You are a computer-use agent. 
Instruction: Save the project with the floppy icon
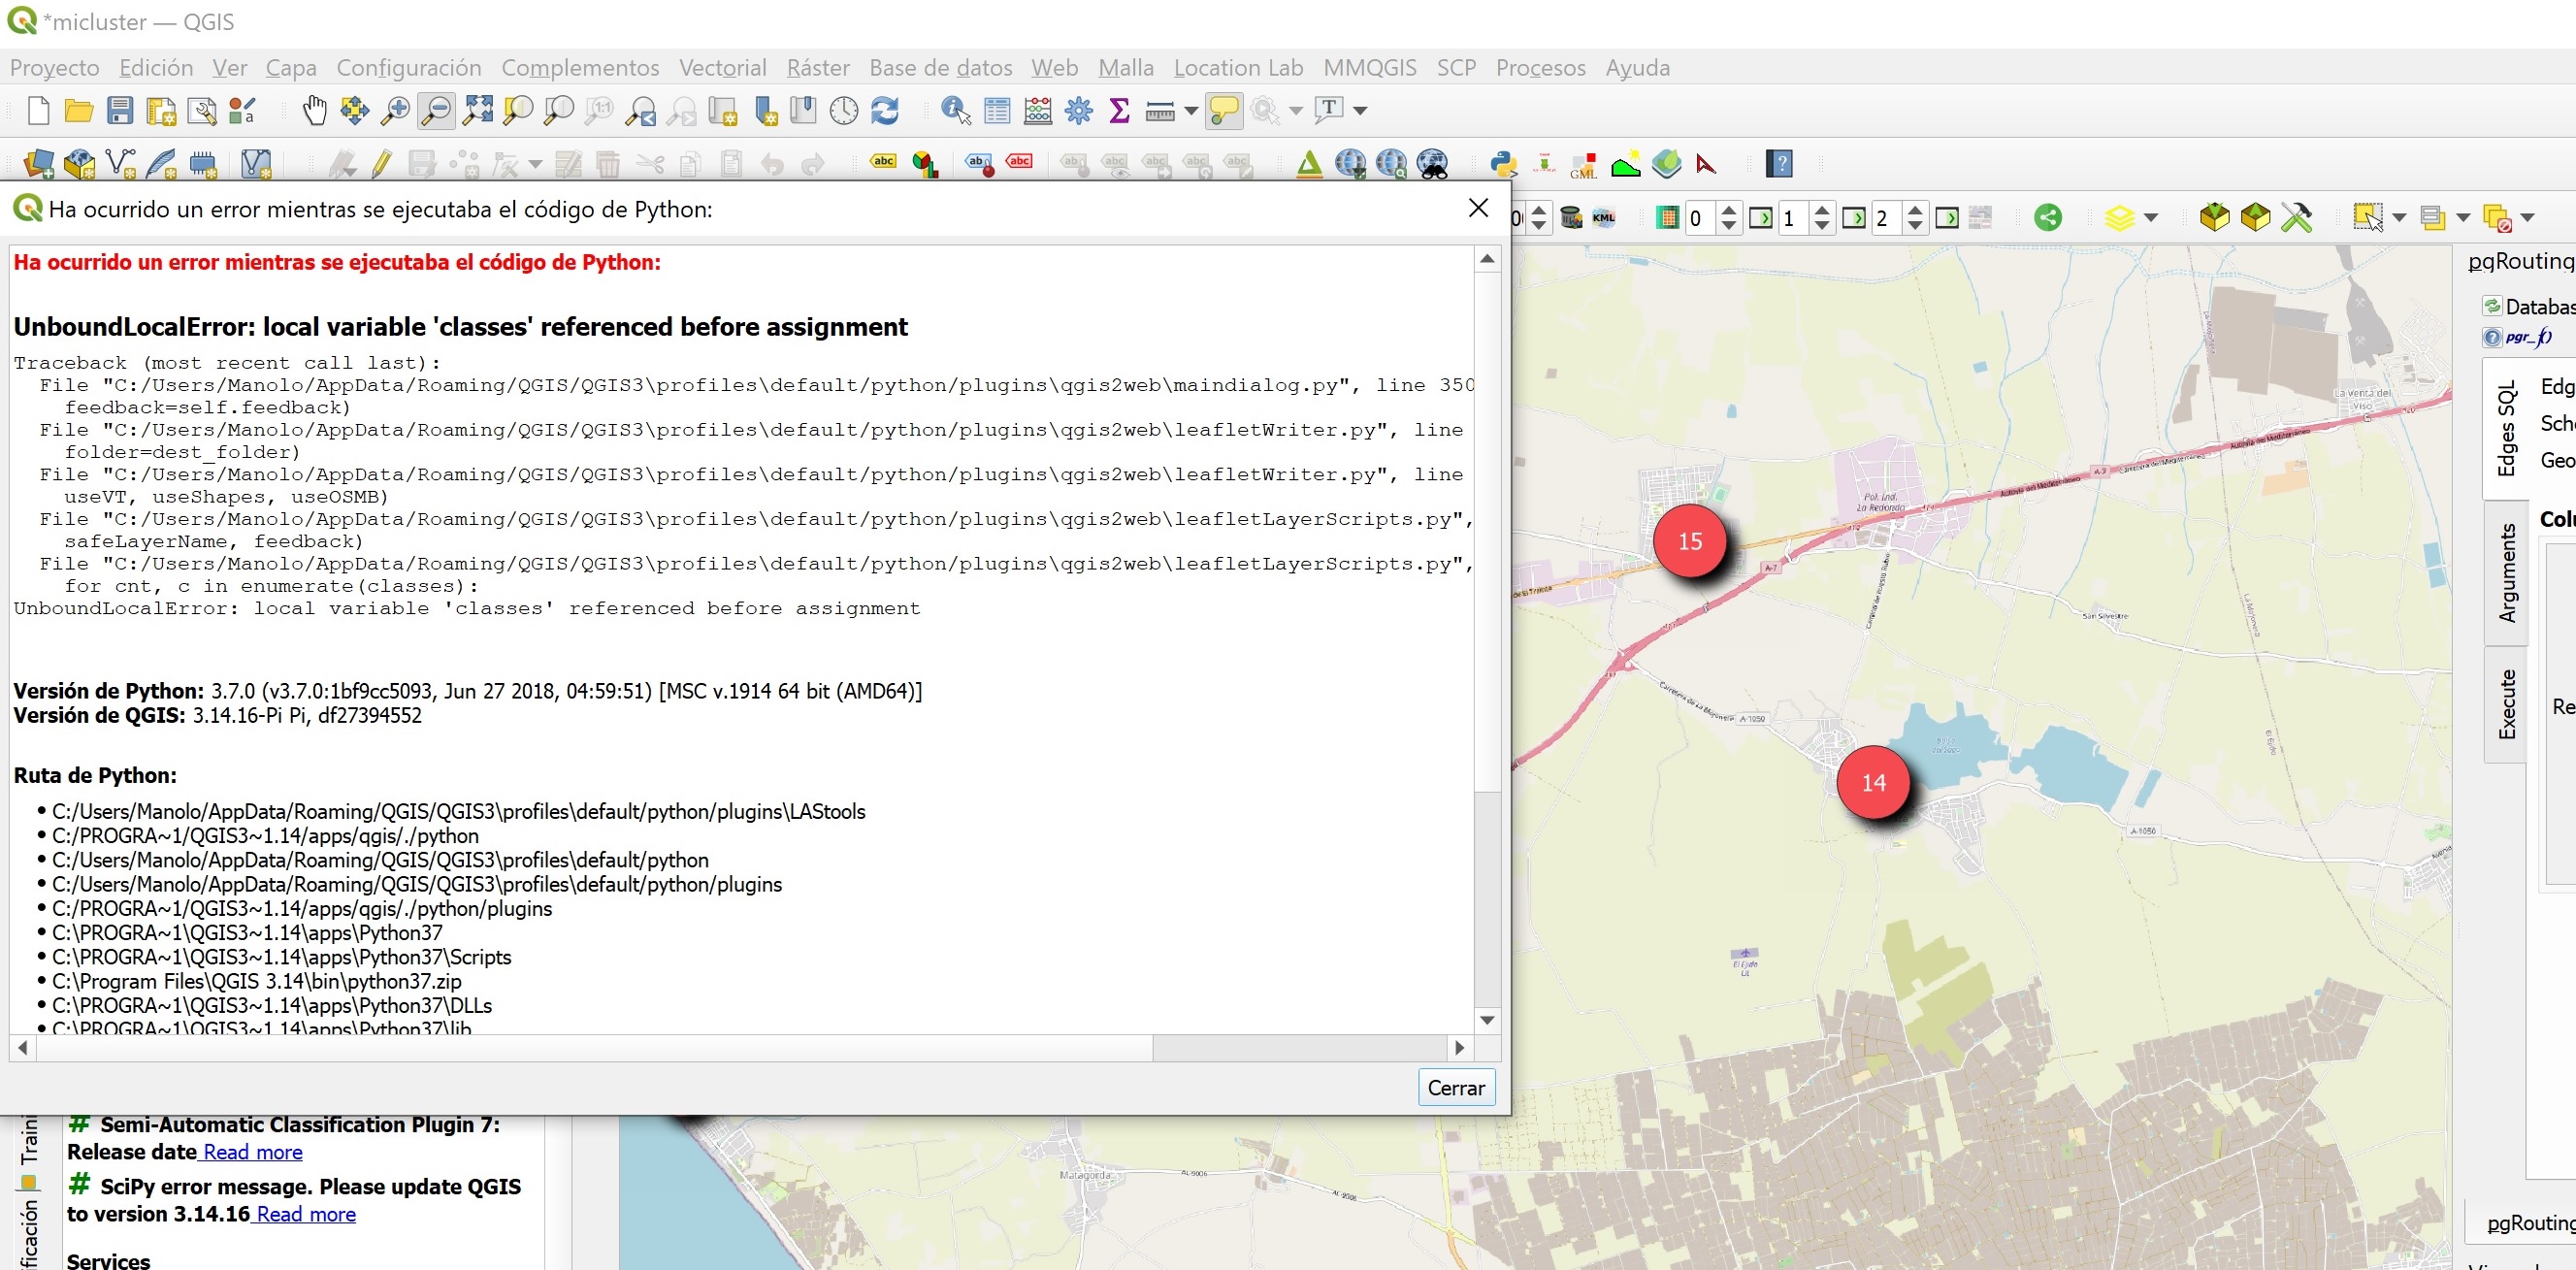(x=120, y=110)
